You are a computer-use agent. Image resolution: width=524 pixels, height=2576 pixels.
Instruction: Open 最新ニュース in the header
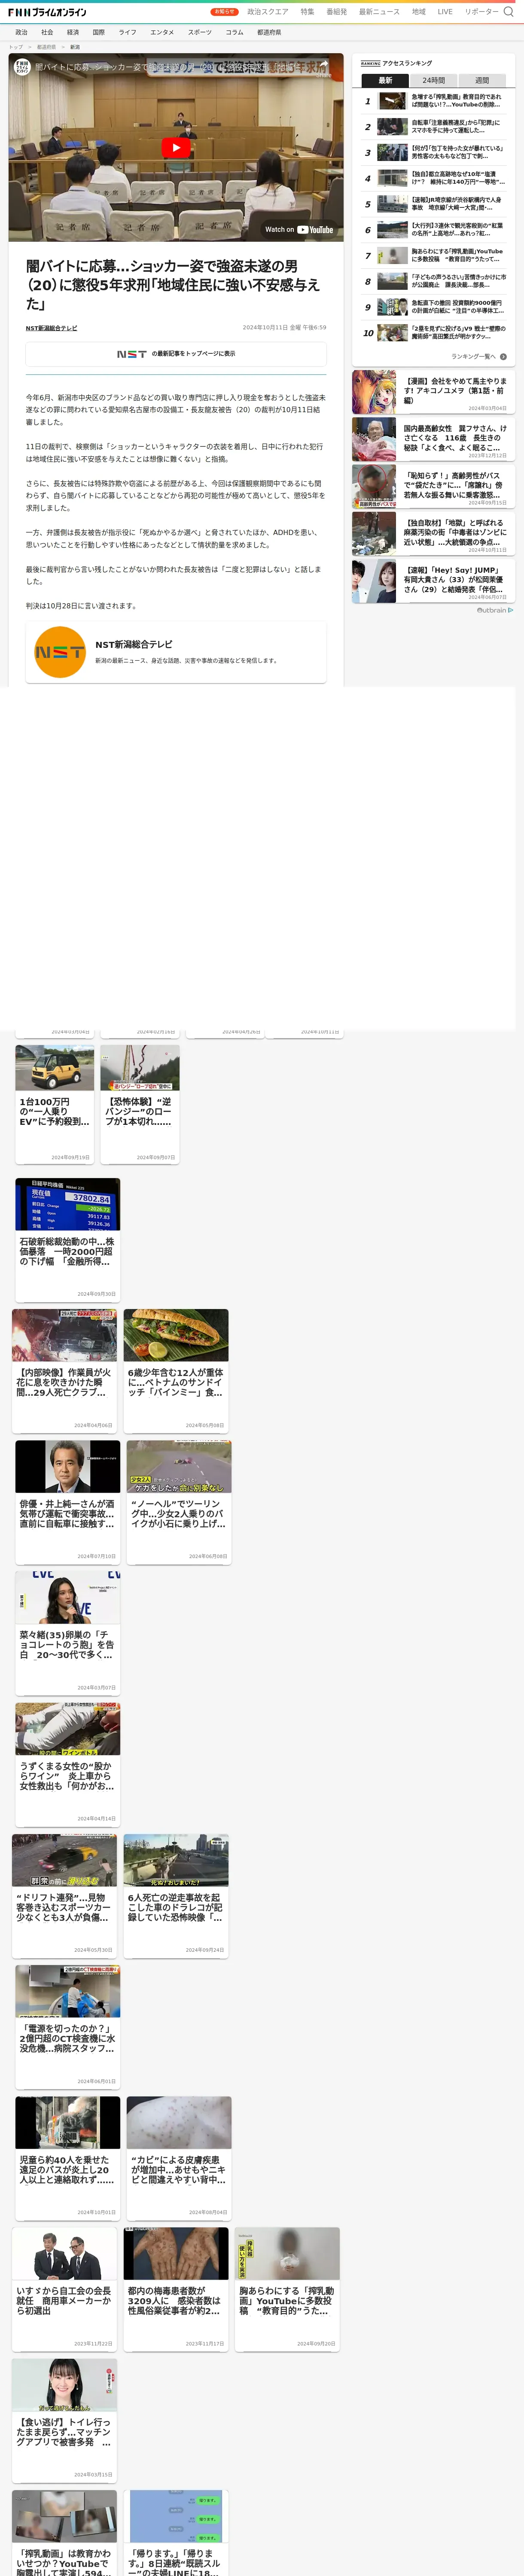[379, 12]
